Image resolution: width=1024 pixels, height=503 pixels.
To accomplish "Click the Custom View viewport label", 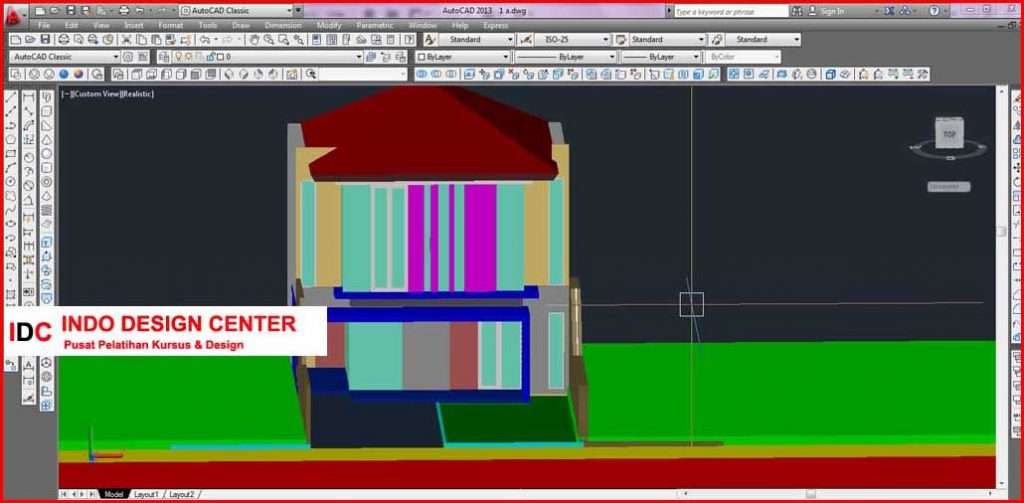I will coord(97,94).
